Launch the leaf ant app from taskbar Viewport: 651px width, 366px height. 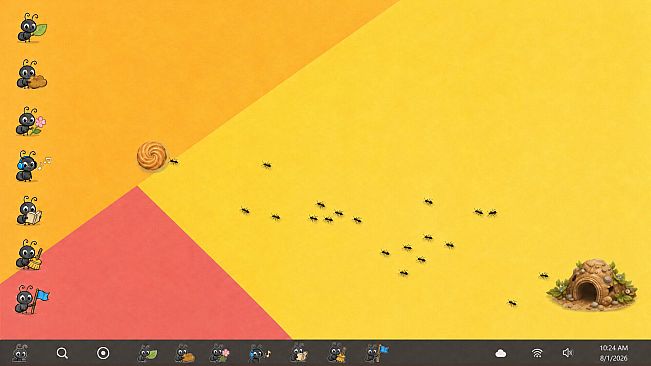click(x=147, y=354)
